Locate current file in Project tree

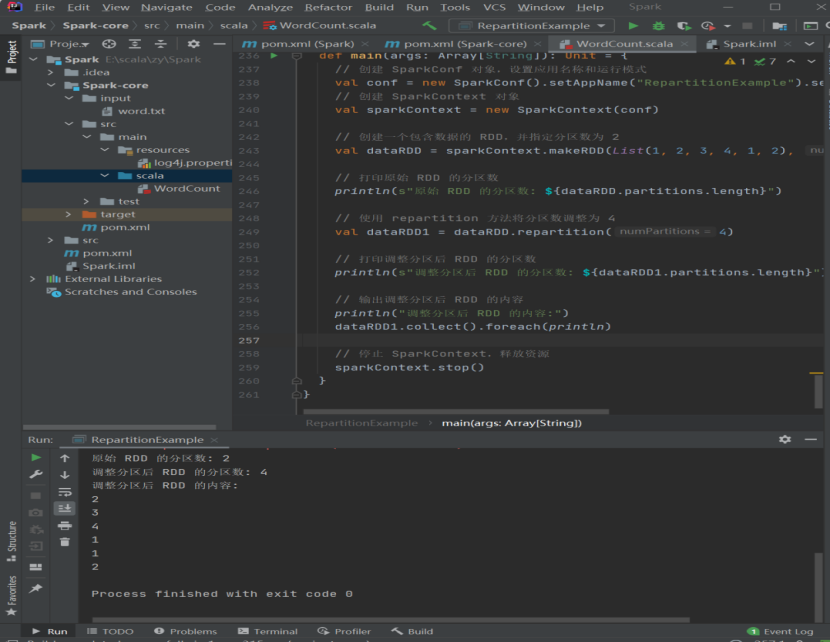click(109, 44)
